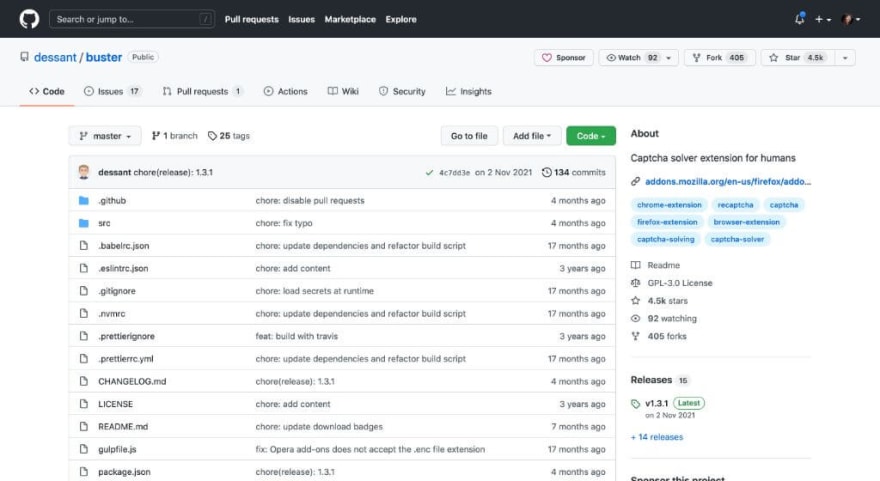View the 1 branch link
This screenshot has height=481, width=880.
point(175,136)
